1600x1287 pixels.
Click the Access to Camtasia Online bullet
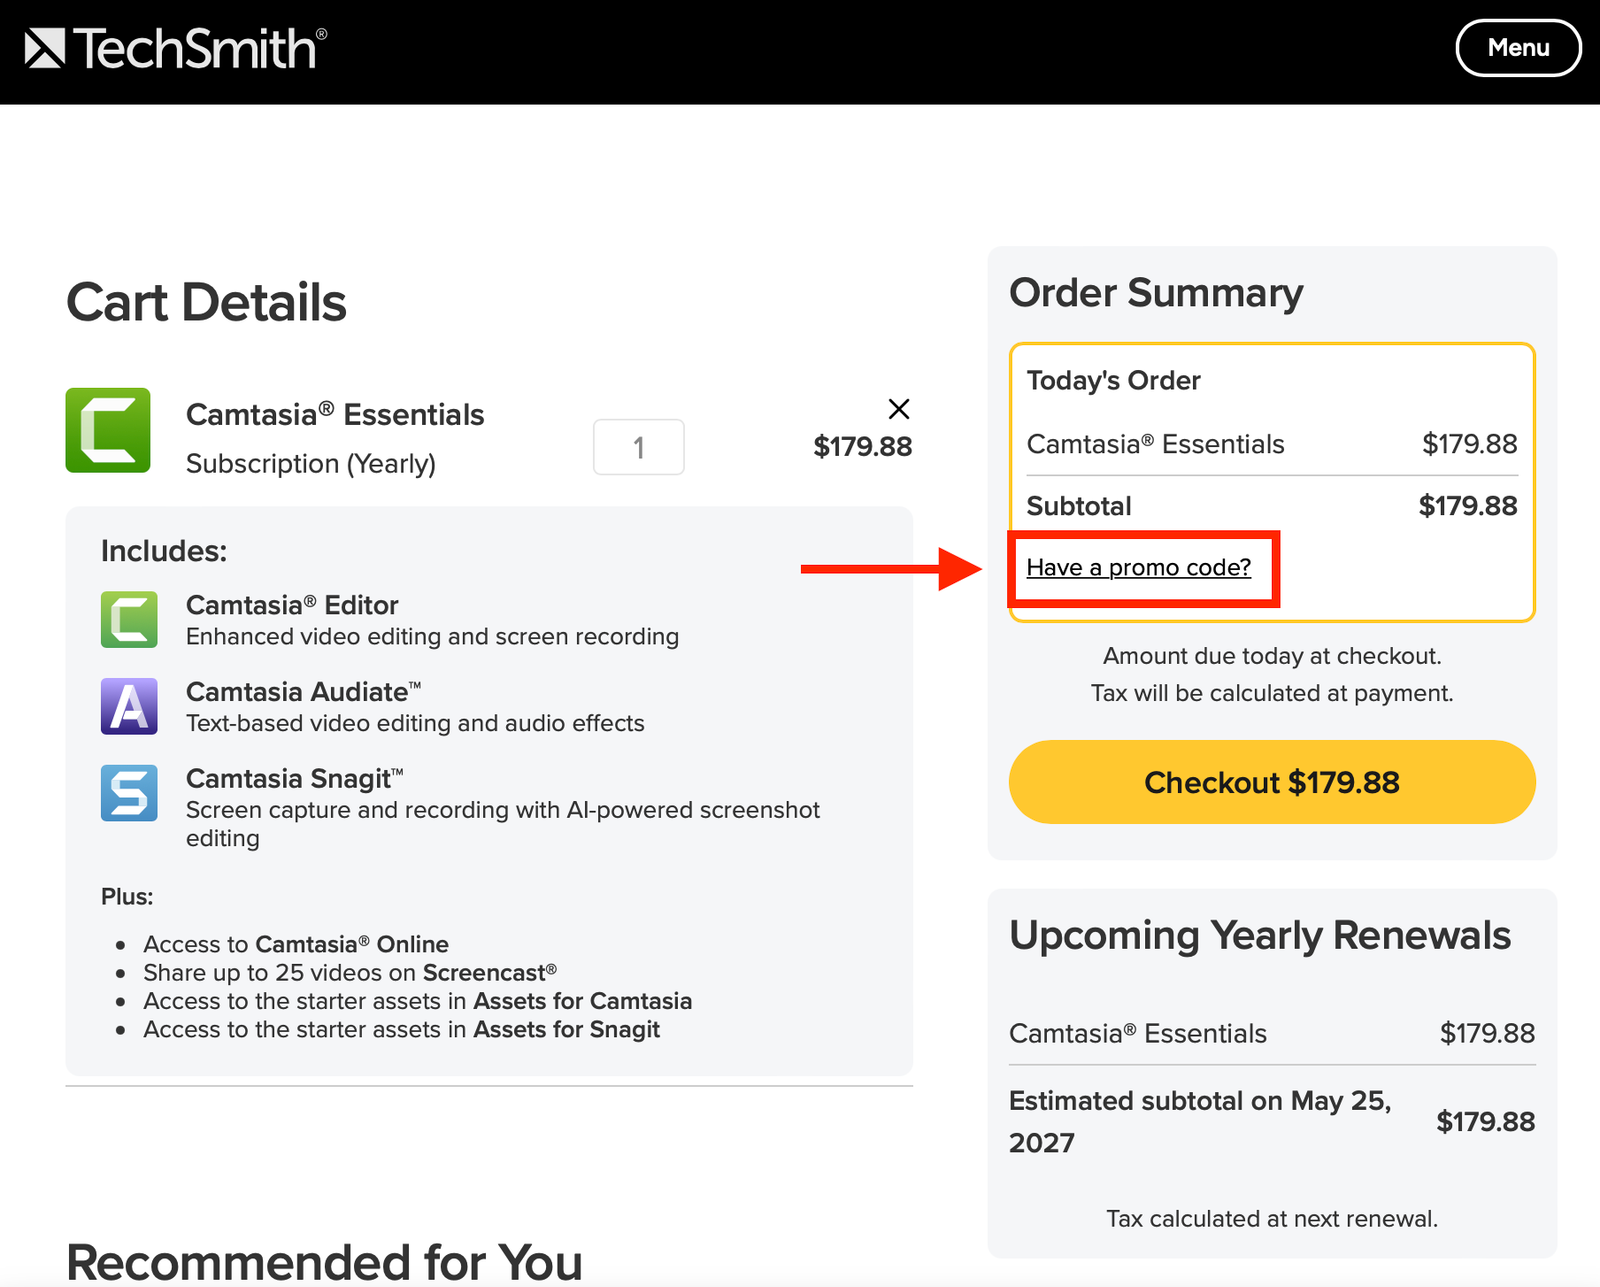click(x=296, y=944)
